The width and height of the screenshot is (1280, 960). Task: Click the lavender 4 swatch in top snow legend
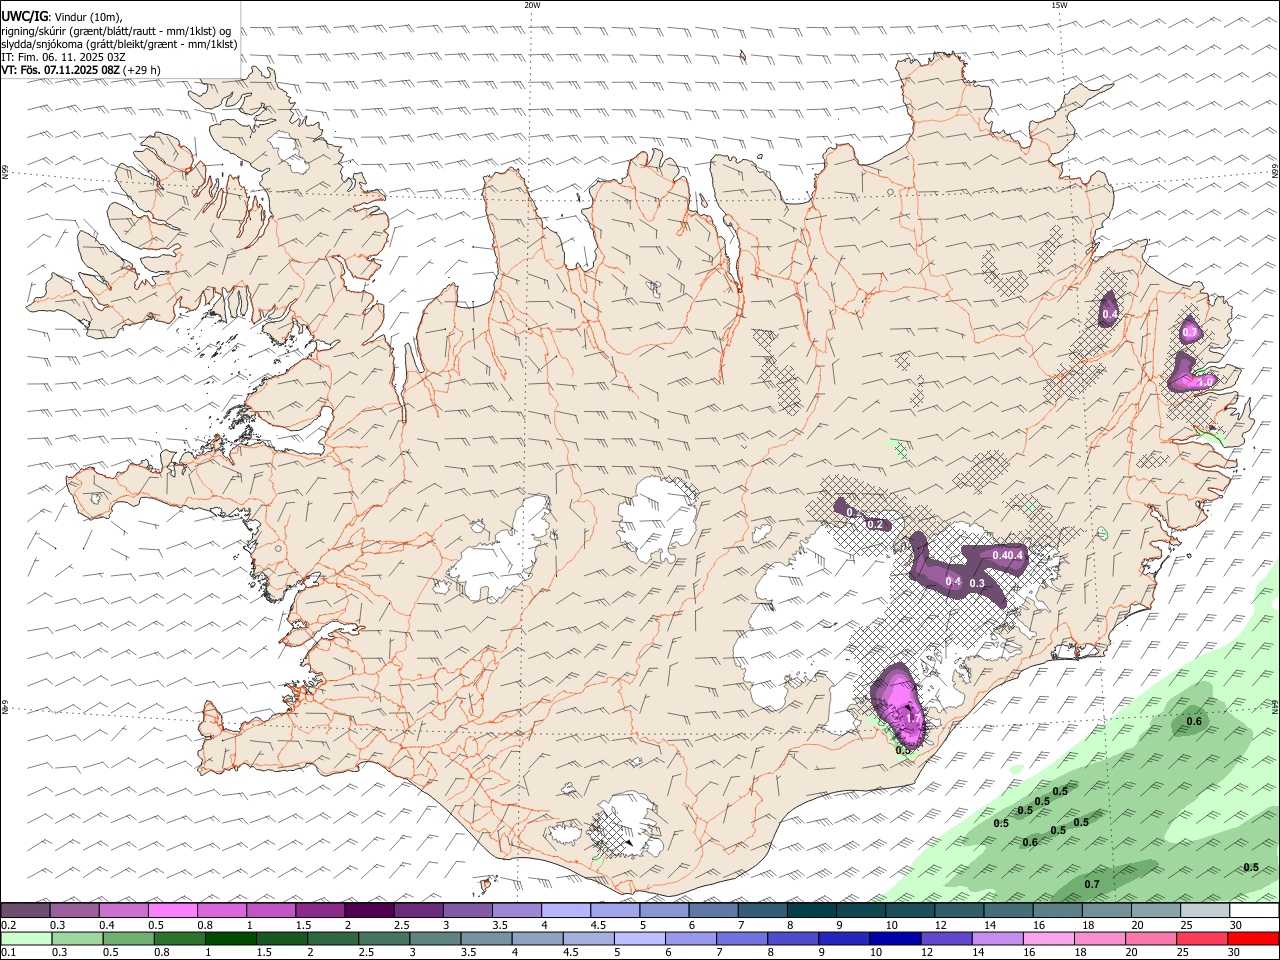[565, 911]
